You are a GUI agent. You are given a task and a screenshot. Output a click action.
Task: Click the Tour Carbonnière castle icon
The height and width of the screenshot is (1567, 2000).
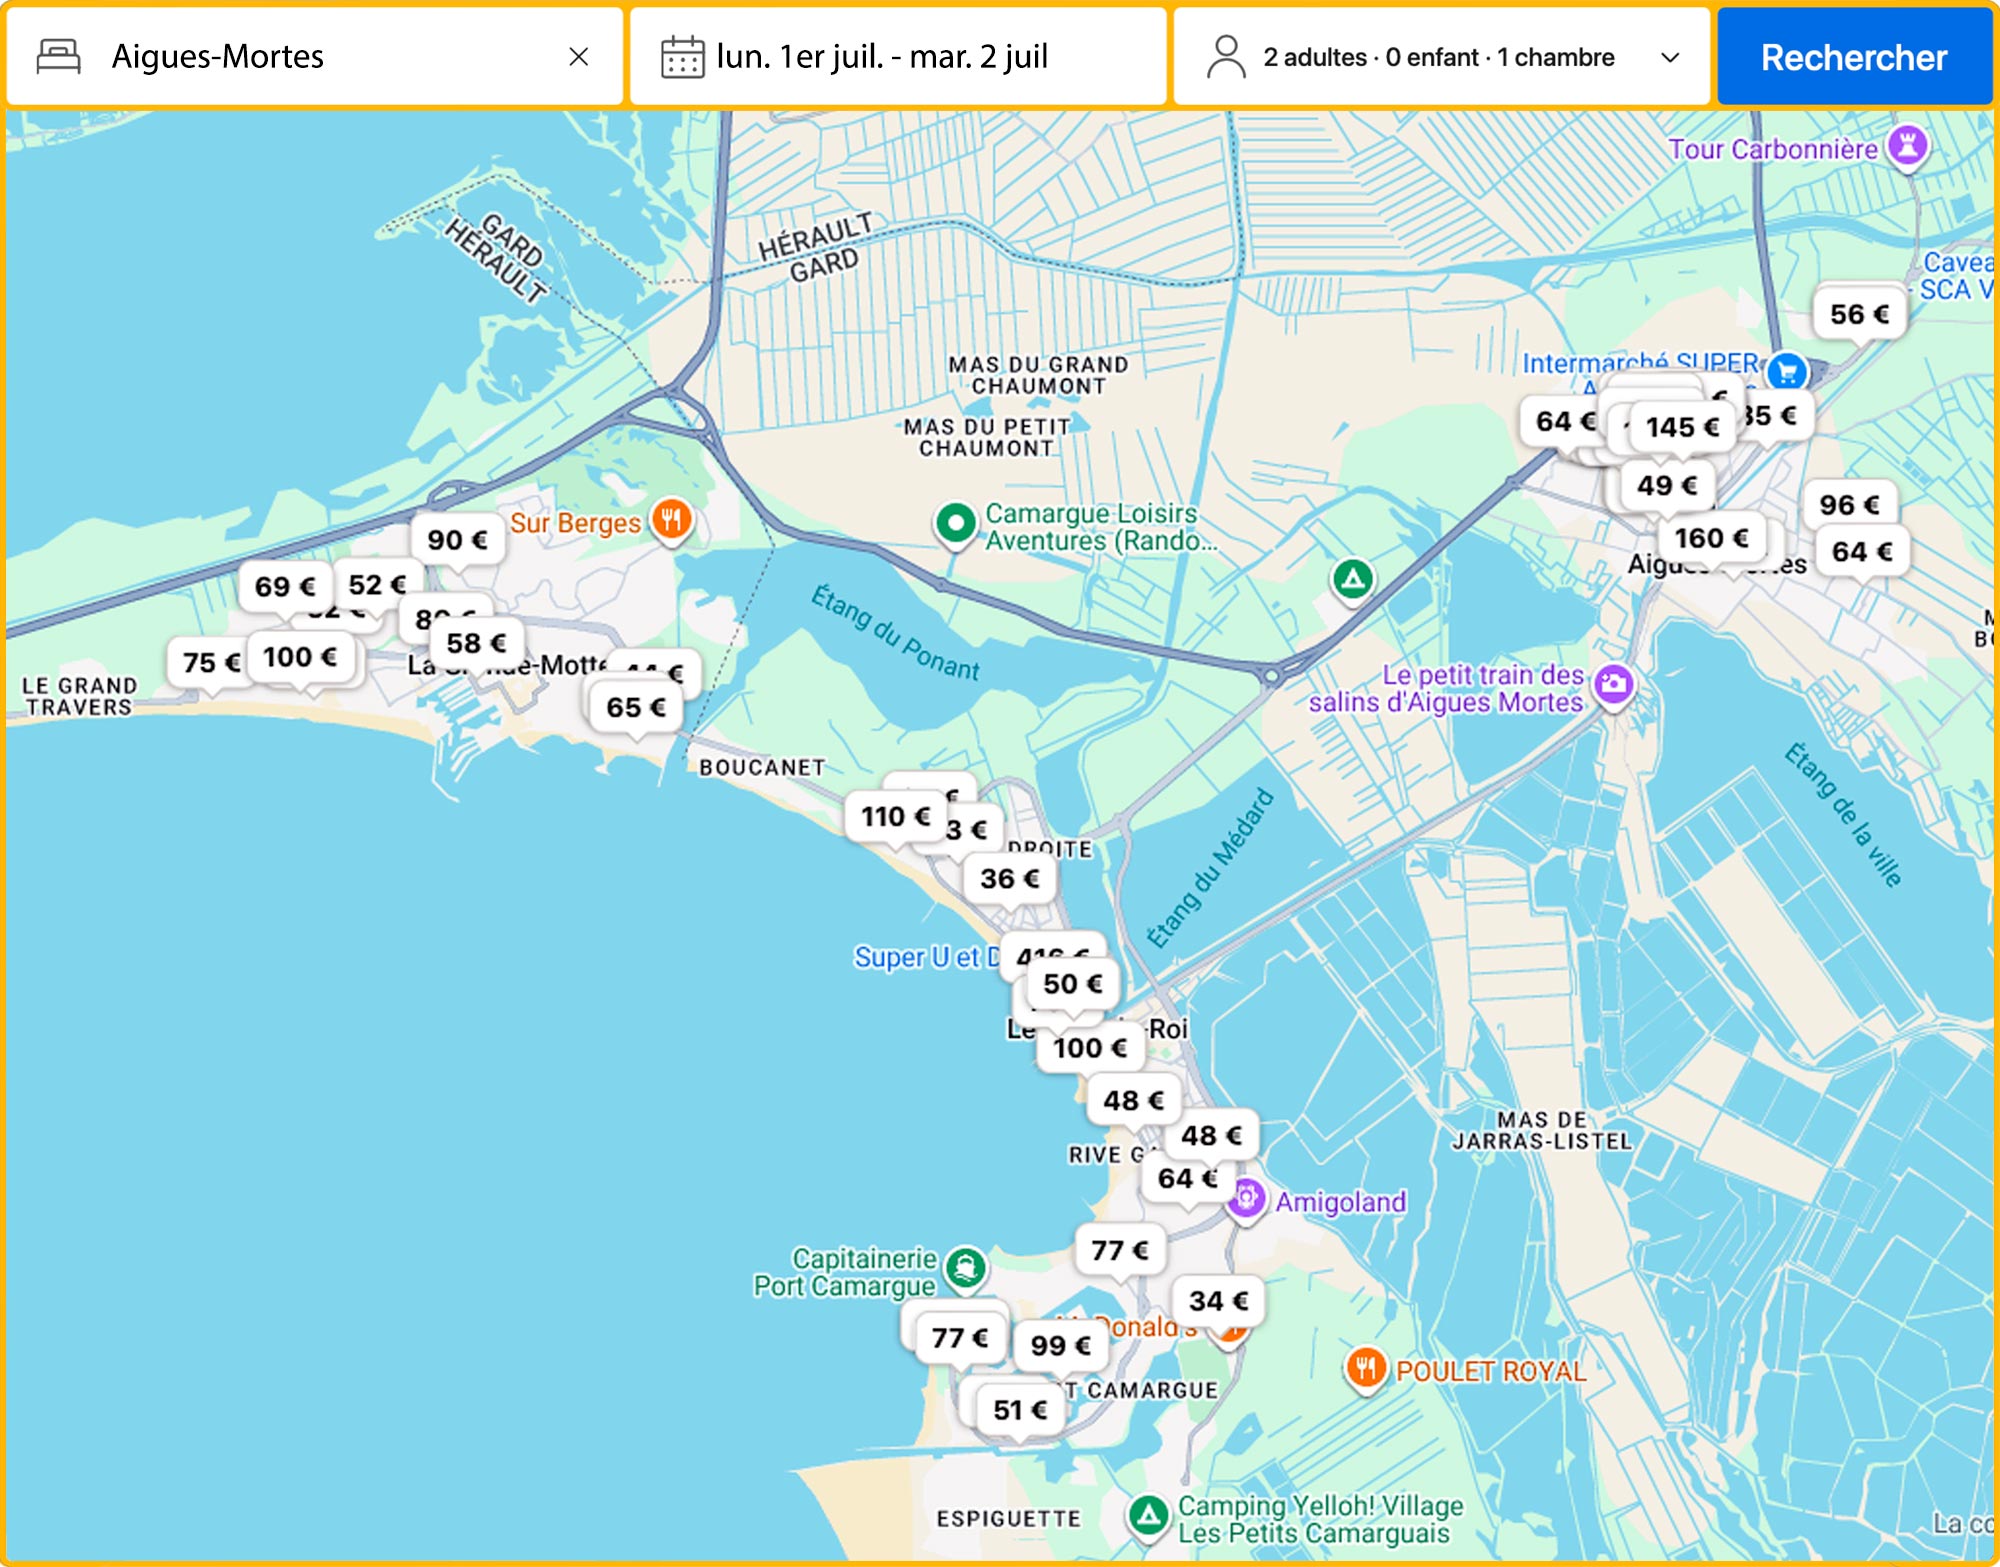tap(1907, 146)
